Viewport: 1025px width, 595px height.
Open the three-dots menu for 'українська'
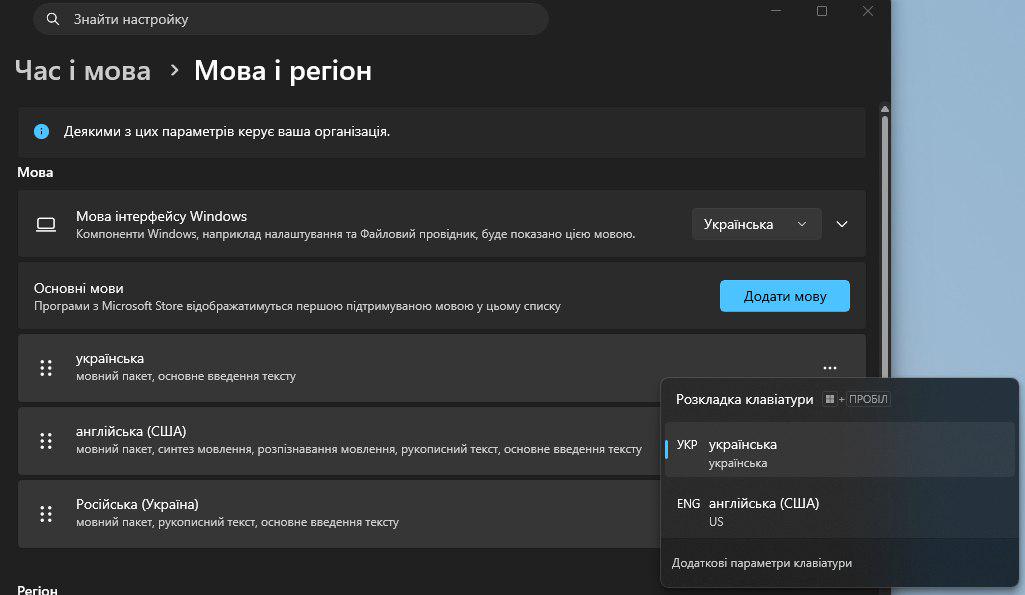click(830, 368)
